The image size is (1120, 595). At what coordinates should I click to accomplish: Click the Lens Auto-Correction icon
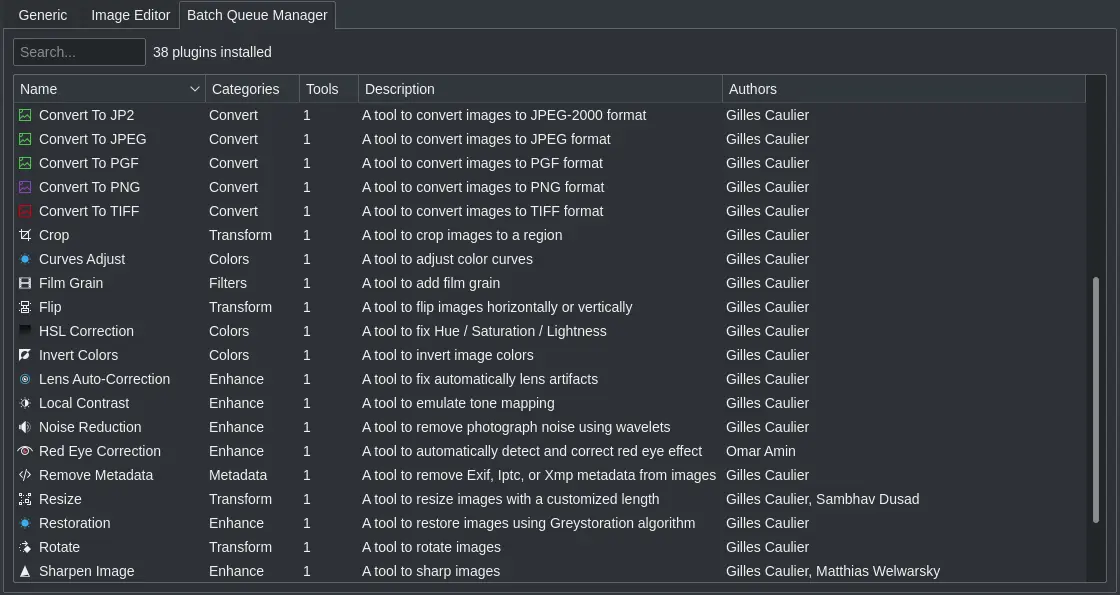(24, 379)
